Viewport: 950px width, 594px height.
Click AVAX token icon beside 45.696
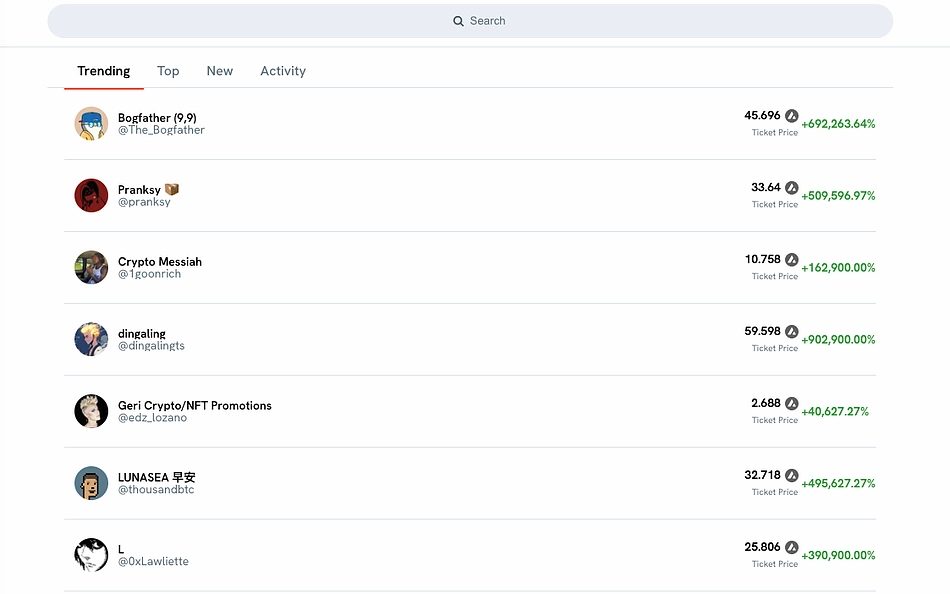coord(791,115)
